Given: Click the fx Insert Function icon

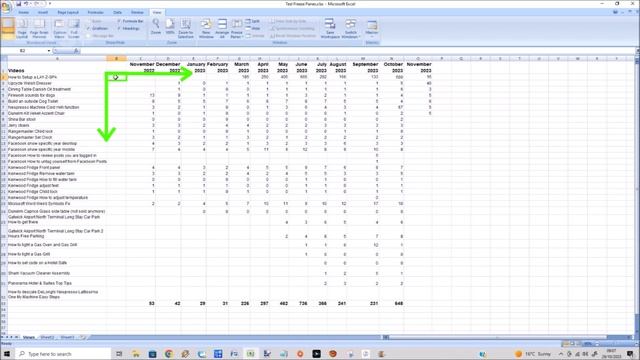Looking at the screenshot, I should pyautogui.click(x=76, y=51).
